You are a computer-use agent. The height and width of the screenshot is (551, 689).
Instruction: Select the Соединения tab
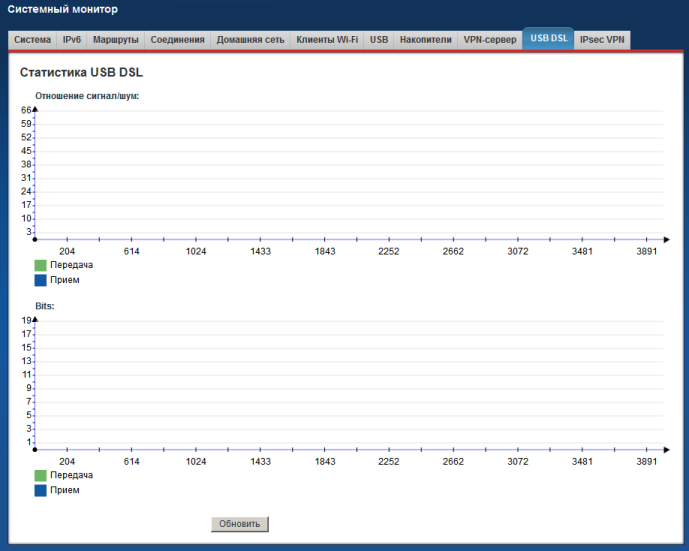point(177,40)
